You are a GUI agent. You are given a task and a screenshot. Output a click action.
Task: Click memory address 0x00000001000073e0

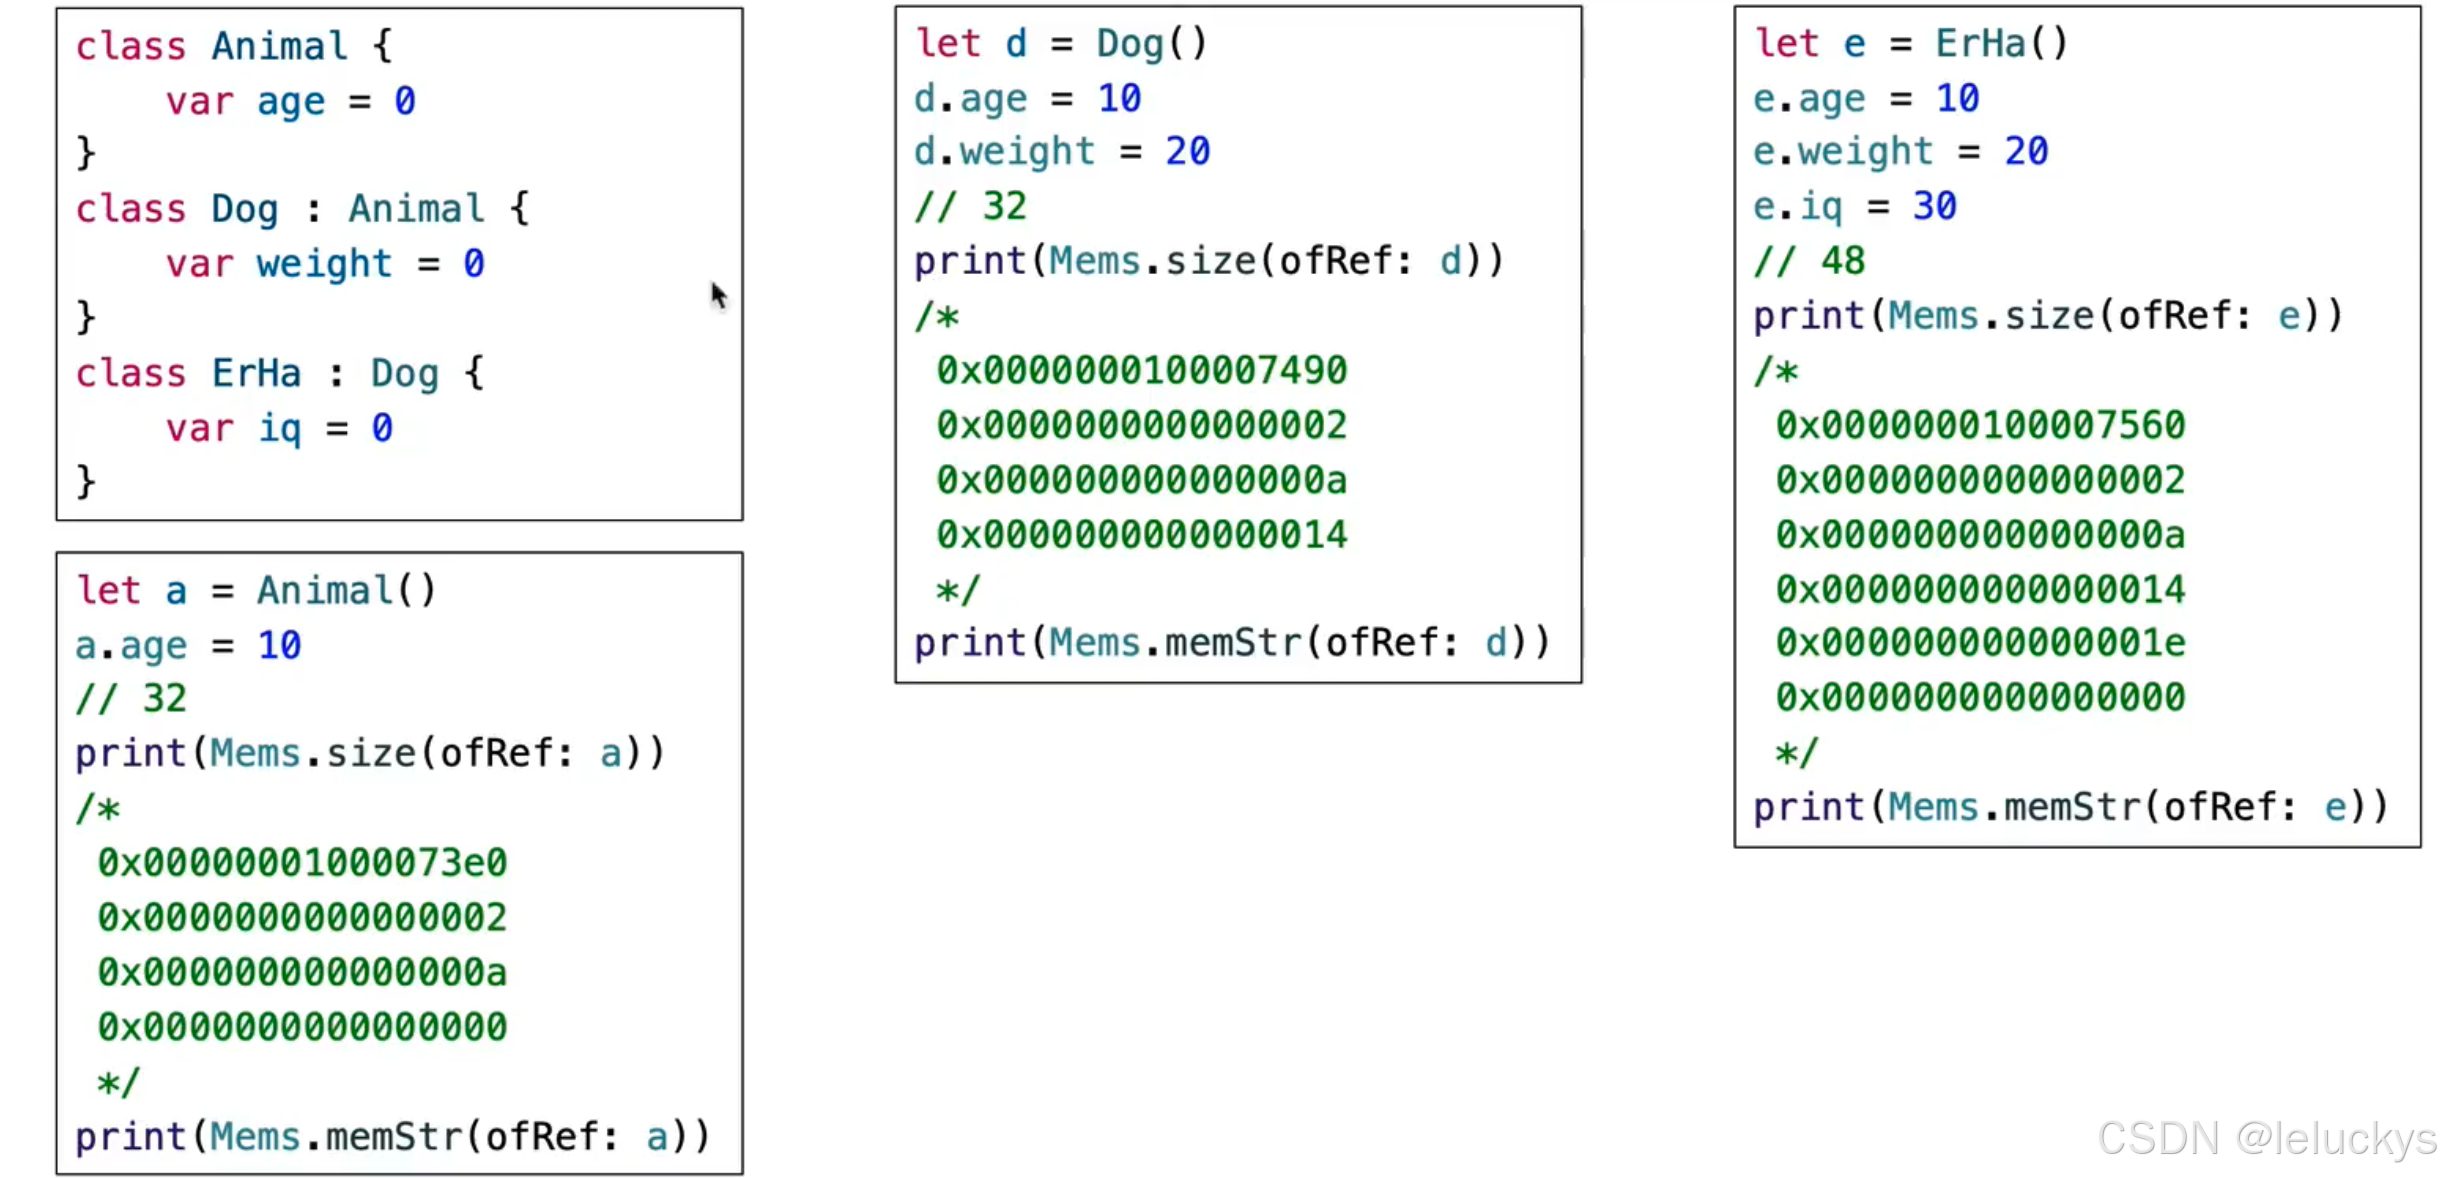pos(302,863)
